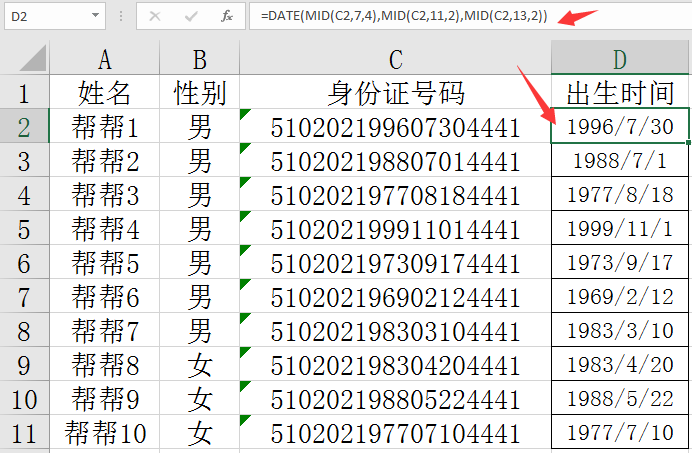Click the cell containing 帮帮5
Screen dimensions: 692x453
[105, 262]
